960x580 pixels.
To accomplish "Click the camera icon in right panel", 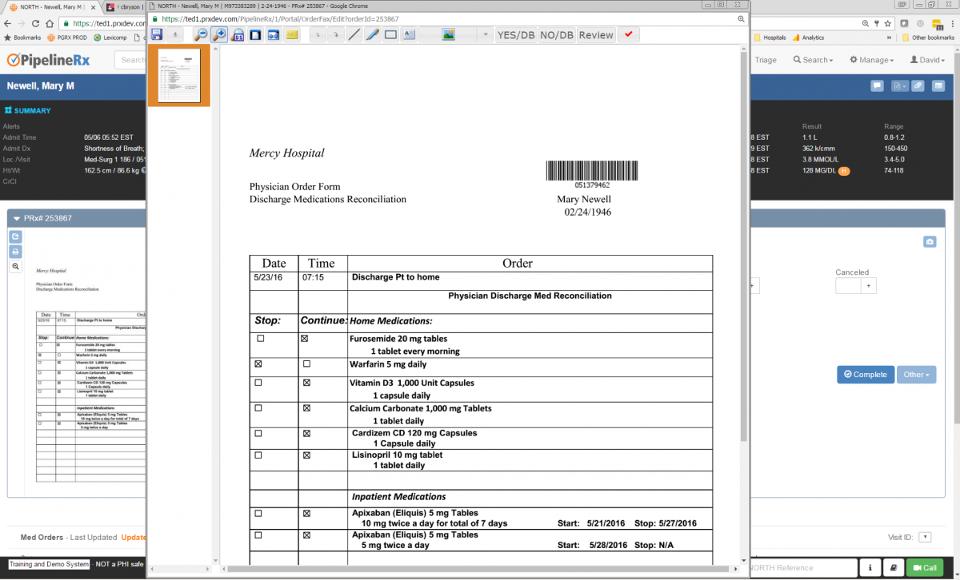I will [x=930, y=242].
